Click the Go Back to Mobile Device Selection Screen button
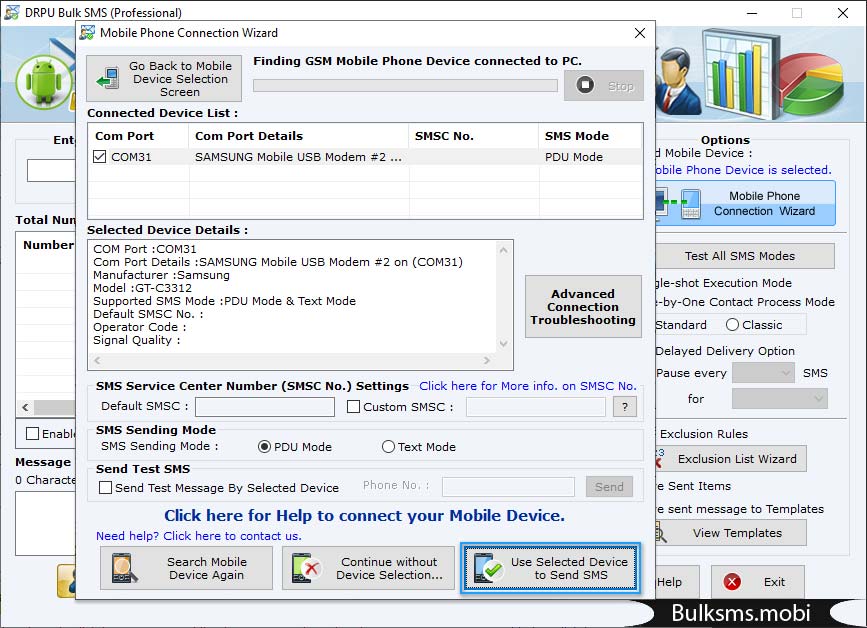Viewport: 867px width, 628px height. 164,78
